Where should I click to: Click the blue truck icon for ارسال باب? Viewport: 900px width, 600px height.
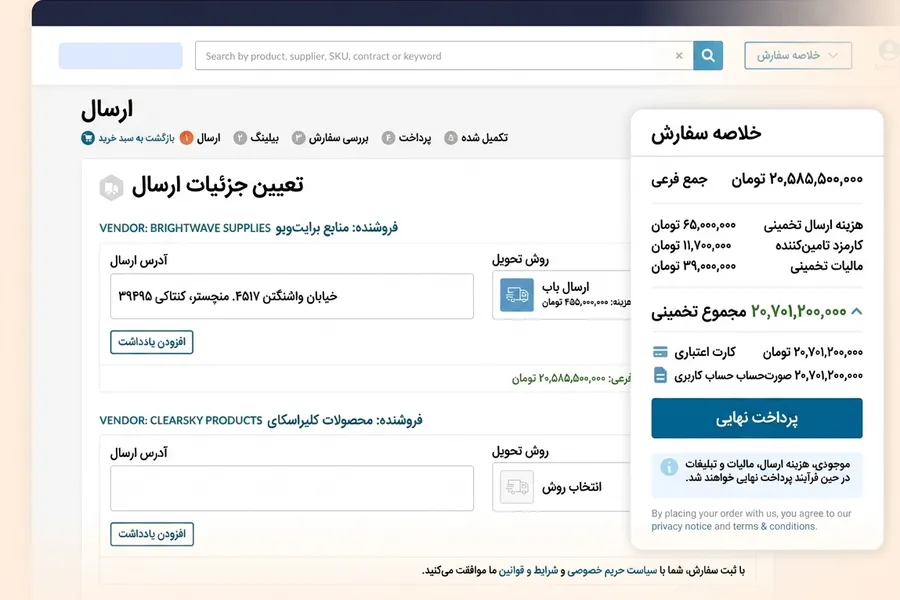coord(517,295)
